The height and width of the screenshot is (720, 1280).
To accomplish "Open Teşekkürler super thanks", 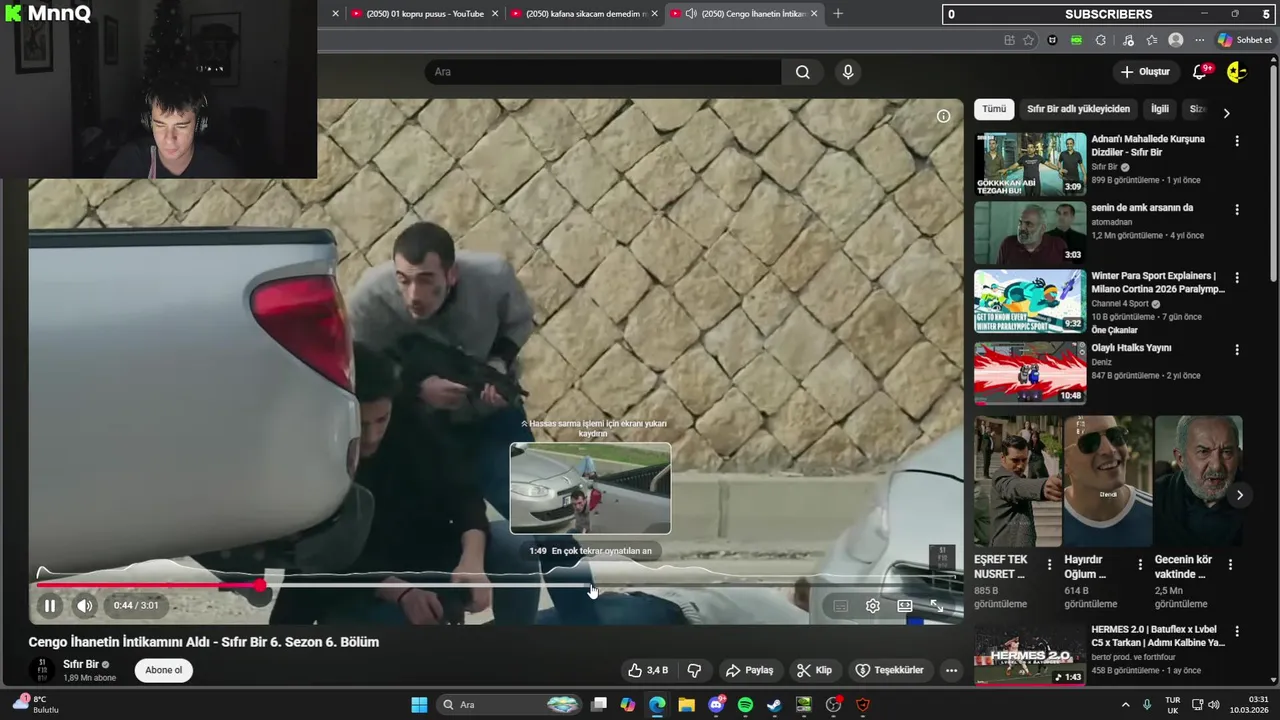I will tap(890, 670).
